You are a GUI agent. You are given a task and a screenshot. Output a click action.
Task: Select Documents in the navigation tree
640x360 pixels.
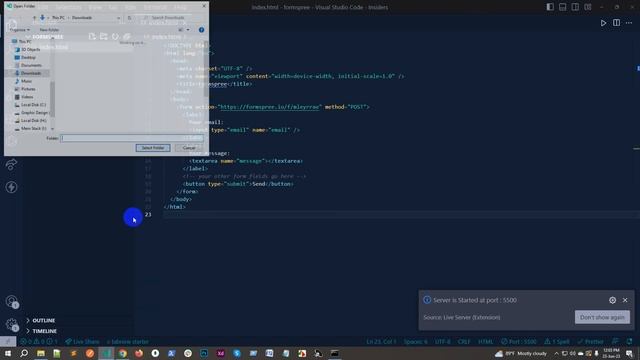click(x=28, y=65)
